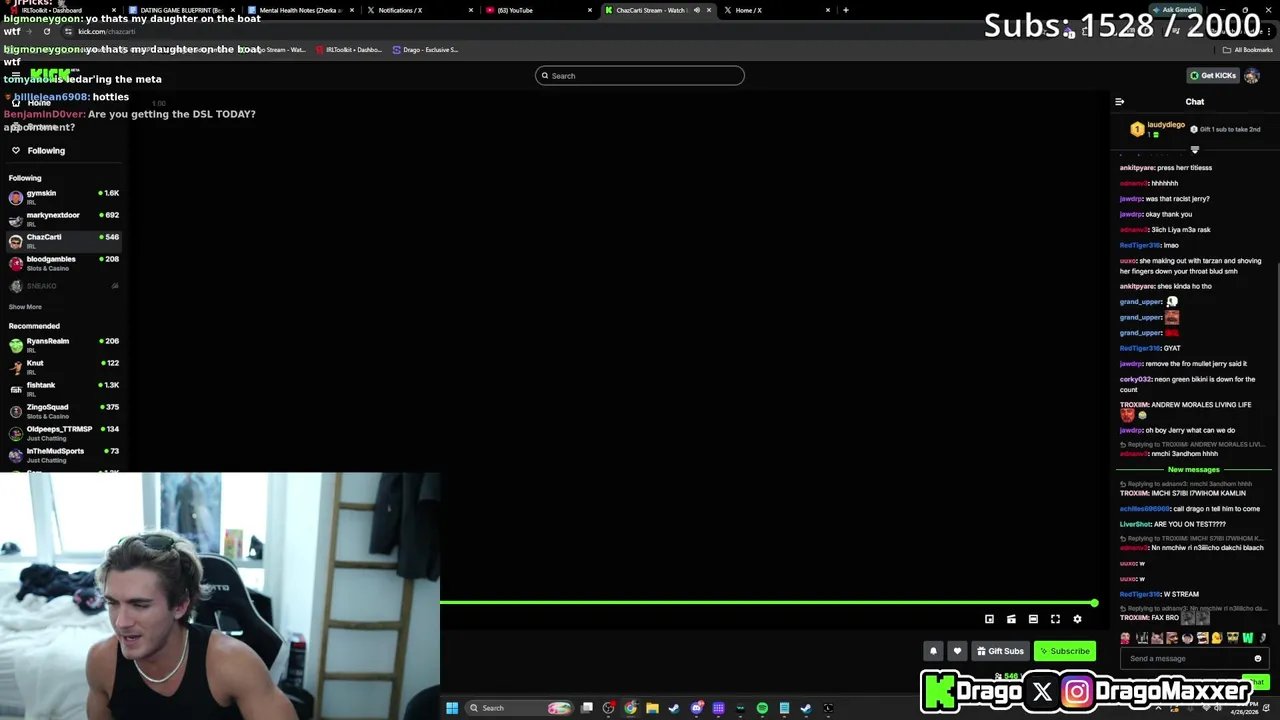The image size is (1280, 720).
Task: Switch to YouTube browser tab
Action: 537,10
